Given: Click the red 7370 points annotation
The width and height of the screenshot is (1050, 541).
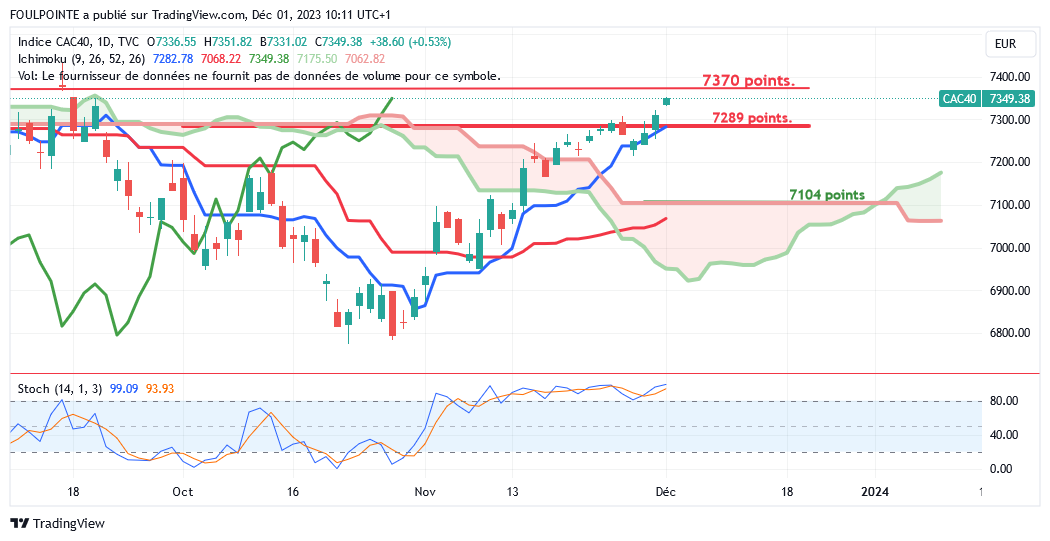Looking at the screenshot, I should point(749,80).
